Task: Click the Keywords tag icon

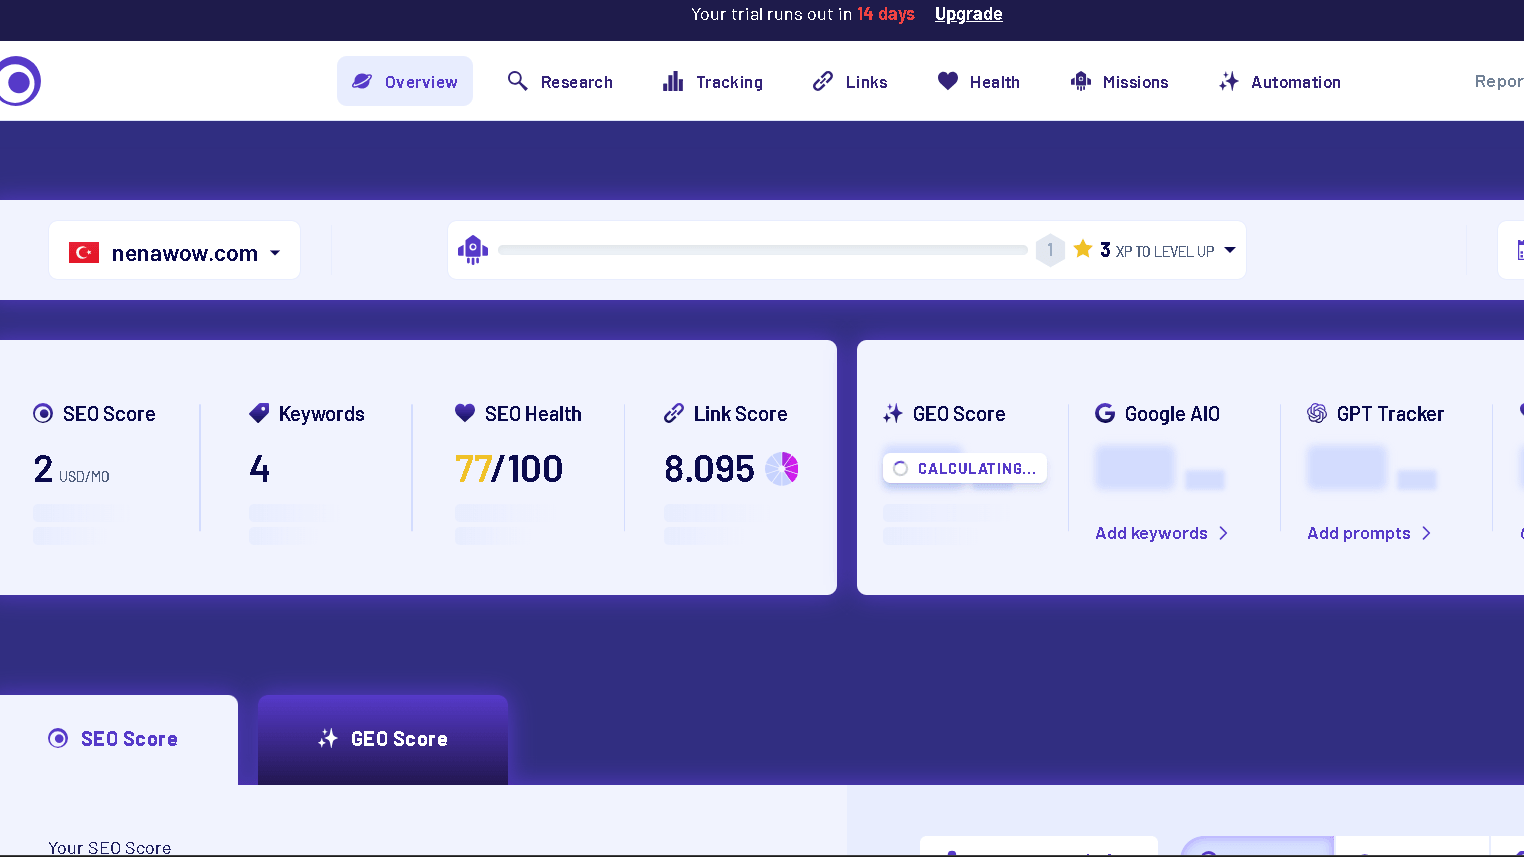Action: (259, 413)
